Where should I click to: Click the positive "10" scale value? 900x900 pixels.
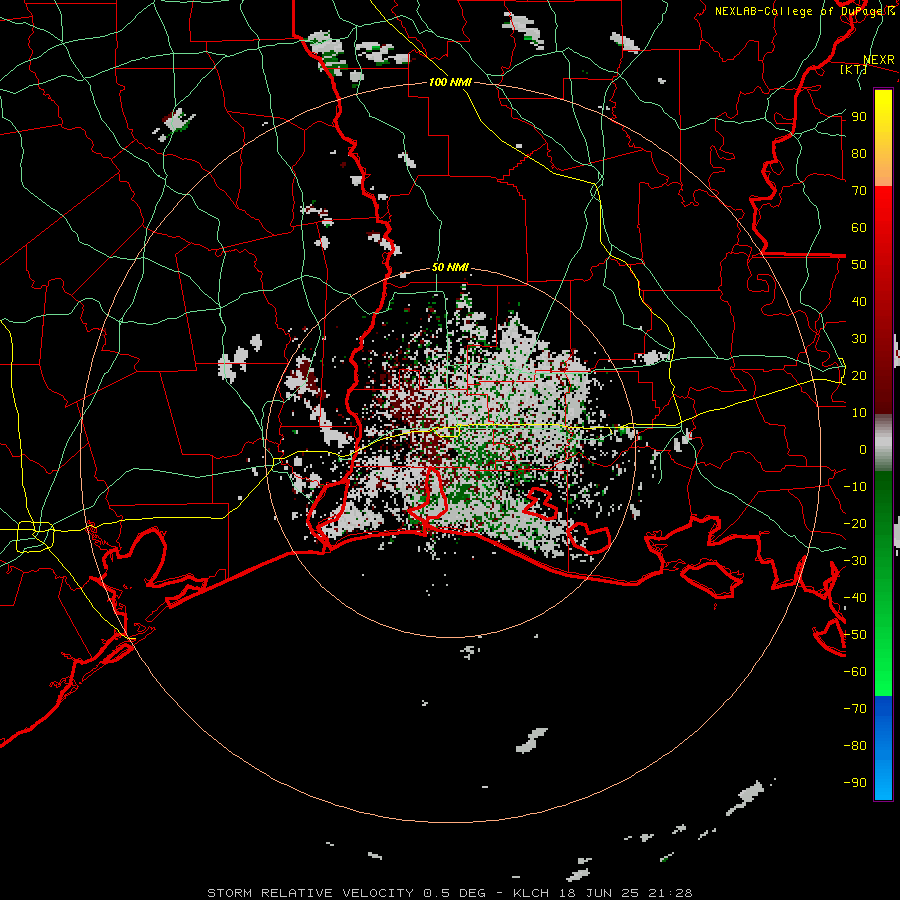[x=859, y=413]
